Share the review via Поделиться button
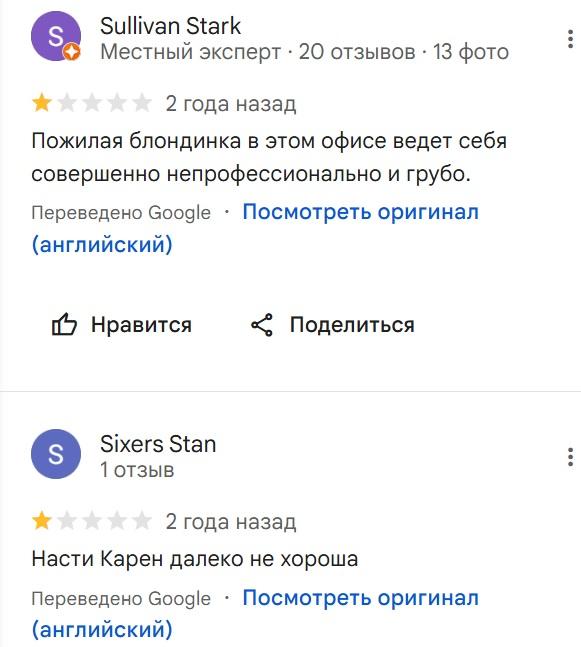Viewport: 581px width, 647px height. (333, 325)
